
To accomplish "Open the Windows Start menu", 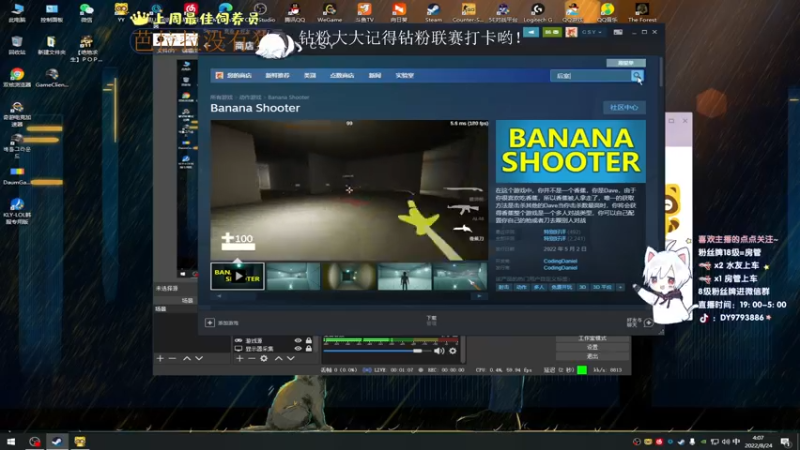I will click(11, 441).
